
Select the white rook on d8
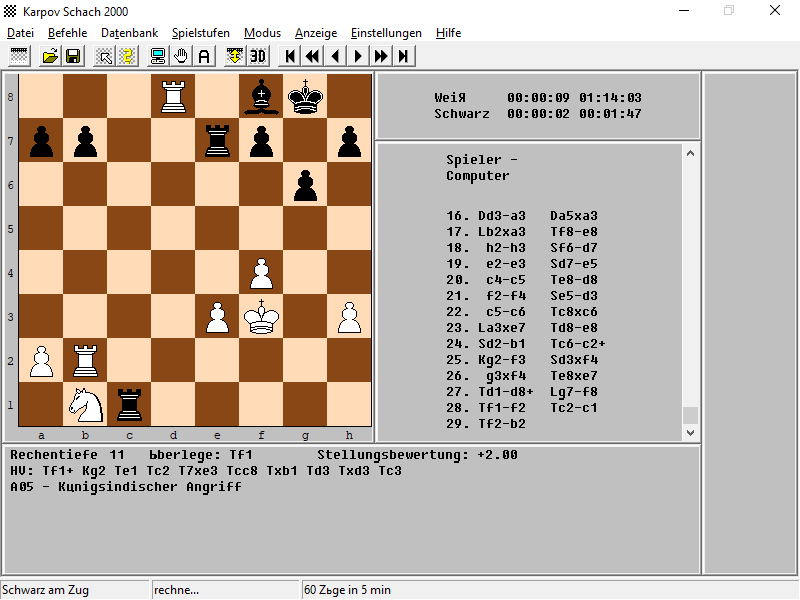point(173,96)
